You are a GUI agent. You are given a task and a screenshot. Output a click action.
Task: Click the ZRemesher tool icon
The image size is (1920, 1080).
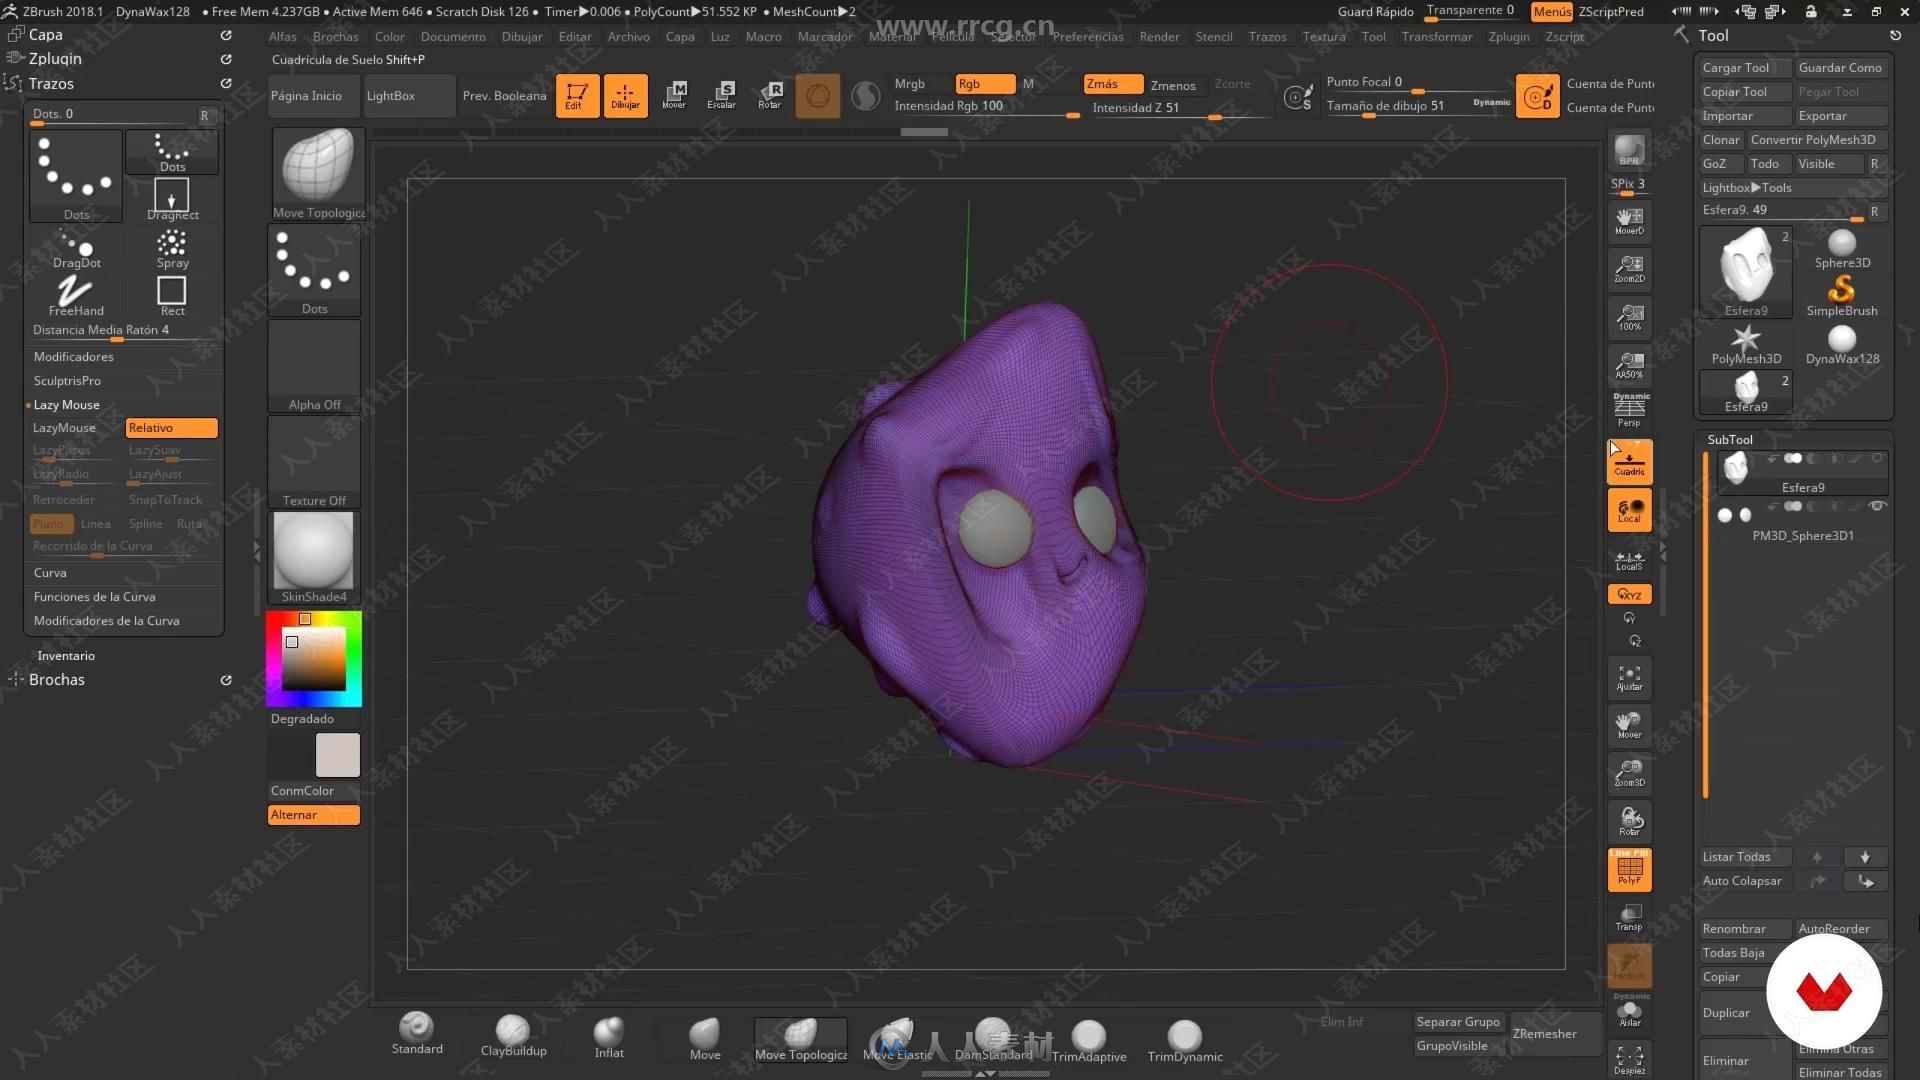[1543, 1033]
